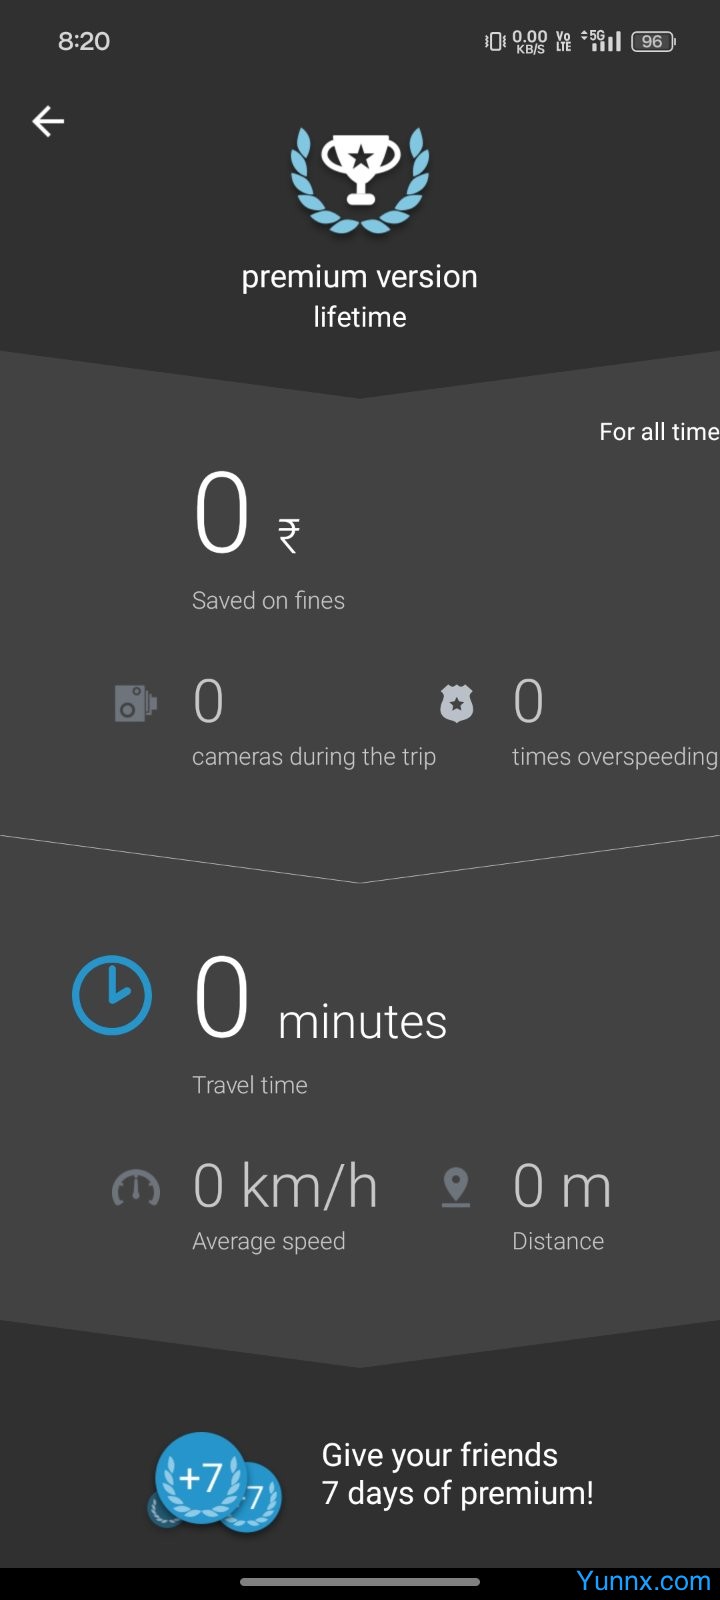The height and width of the screenshot is (1600, 720).
Task: Open 'Give your friends 7 days of premium!'
Action: click(457, 1474)
